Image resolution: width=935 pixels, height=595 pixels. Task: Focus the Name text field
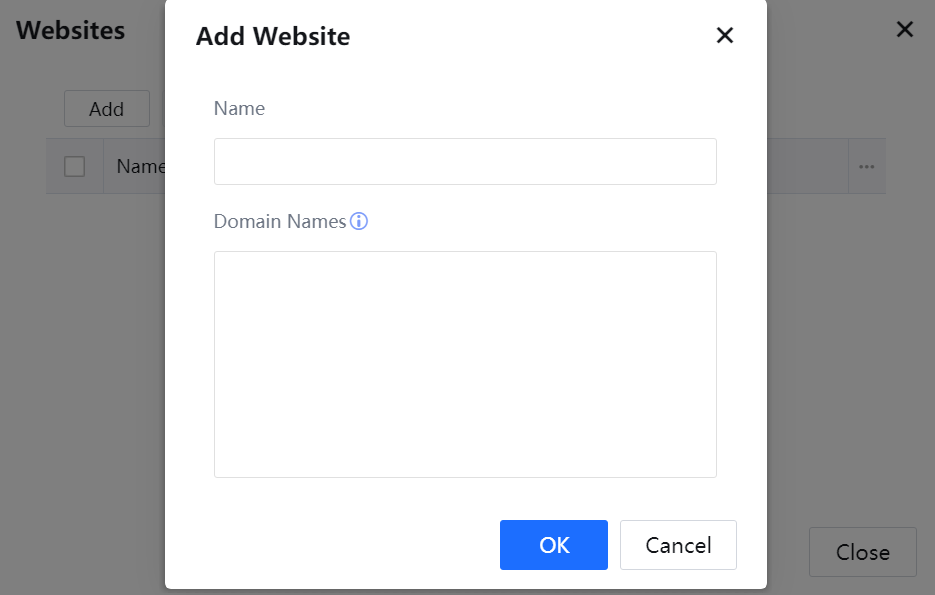click(x=465, y=162)
